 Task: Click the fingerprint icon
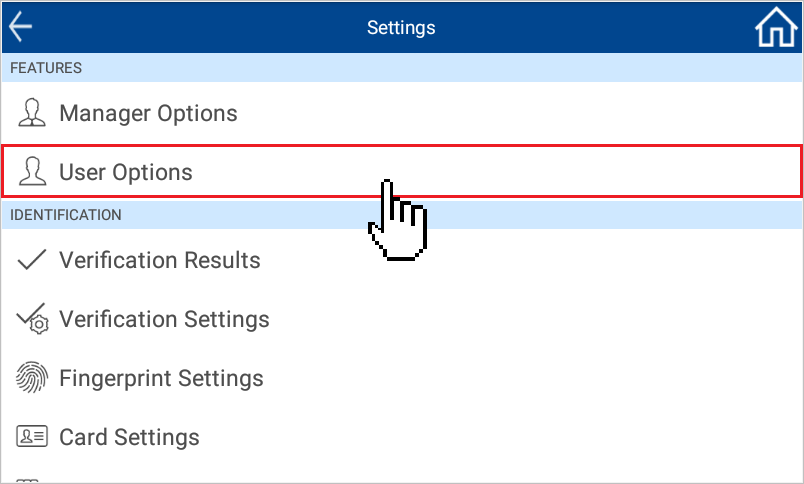(x=32, y=378)
